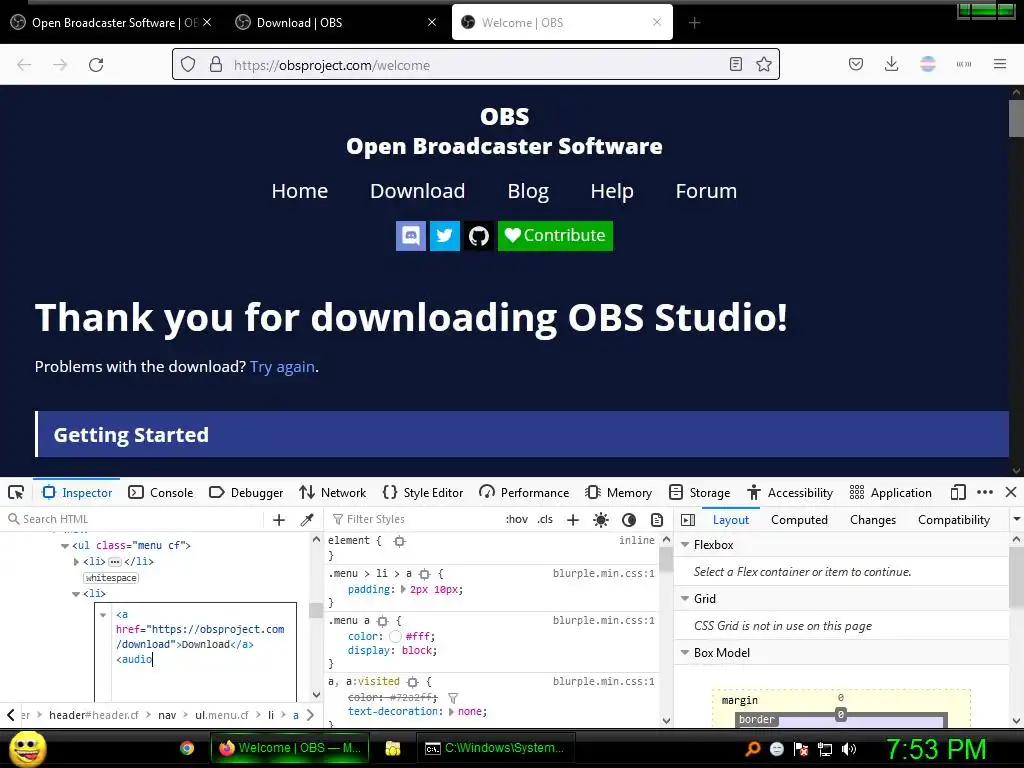Activate the element picker tool in DevTools
1024x768 pixels.
pyautogui.click(x=16, y=492)
